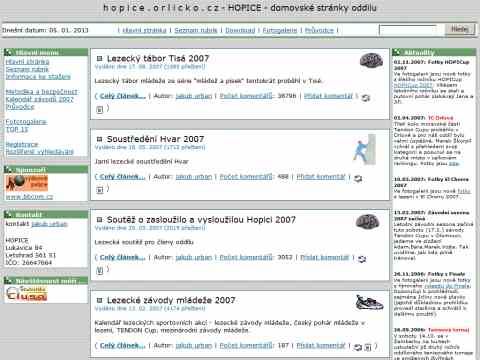Viewport: 480px width, 360px height.
Task: Click the helmet icon next to Soutěž o zasloužilo Hopici
Action: coord(367,222)
